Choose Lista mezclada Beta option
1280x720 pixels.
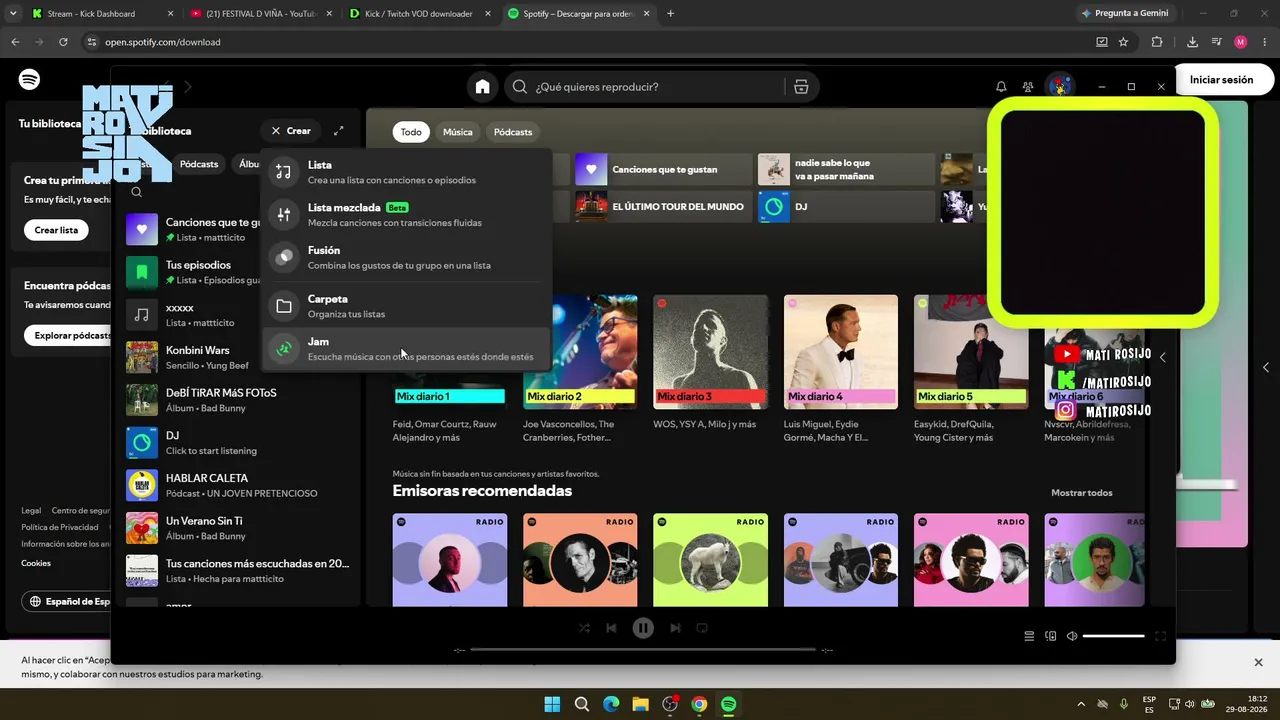click(x=406, y=214)
